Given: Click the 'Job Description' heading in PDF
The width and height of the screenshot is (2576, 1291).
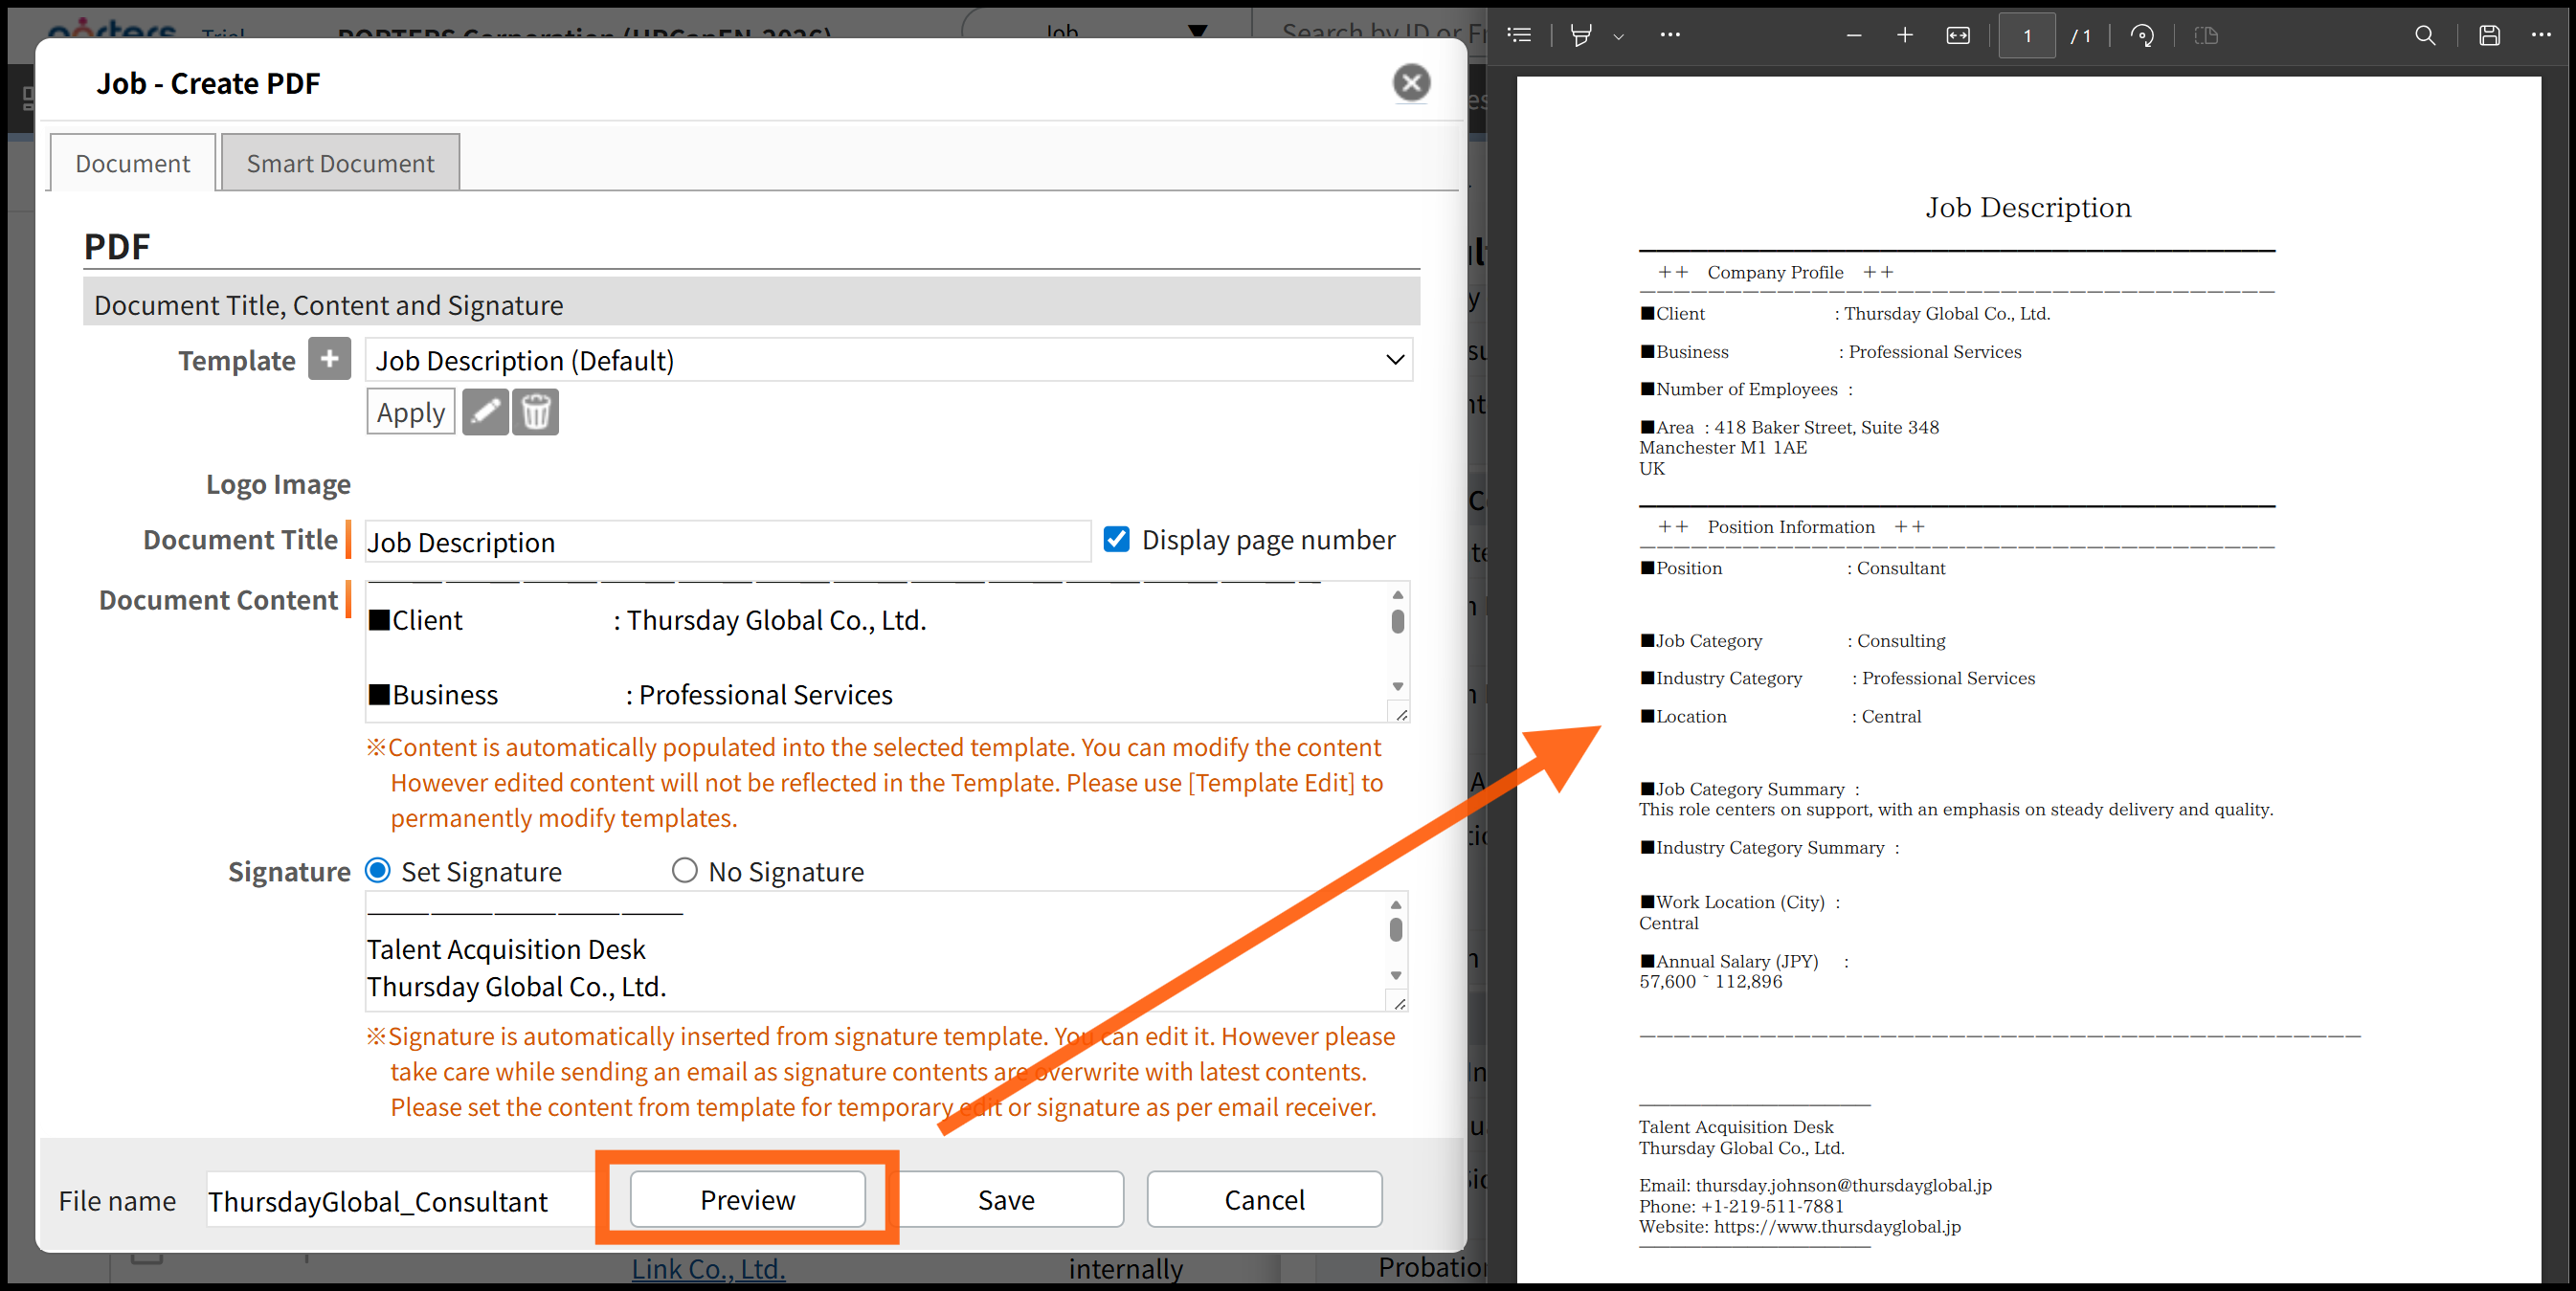Looking at the screenshot, I should (2028, 207).
